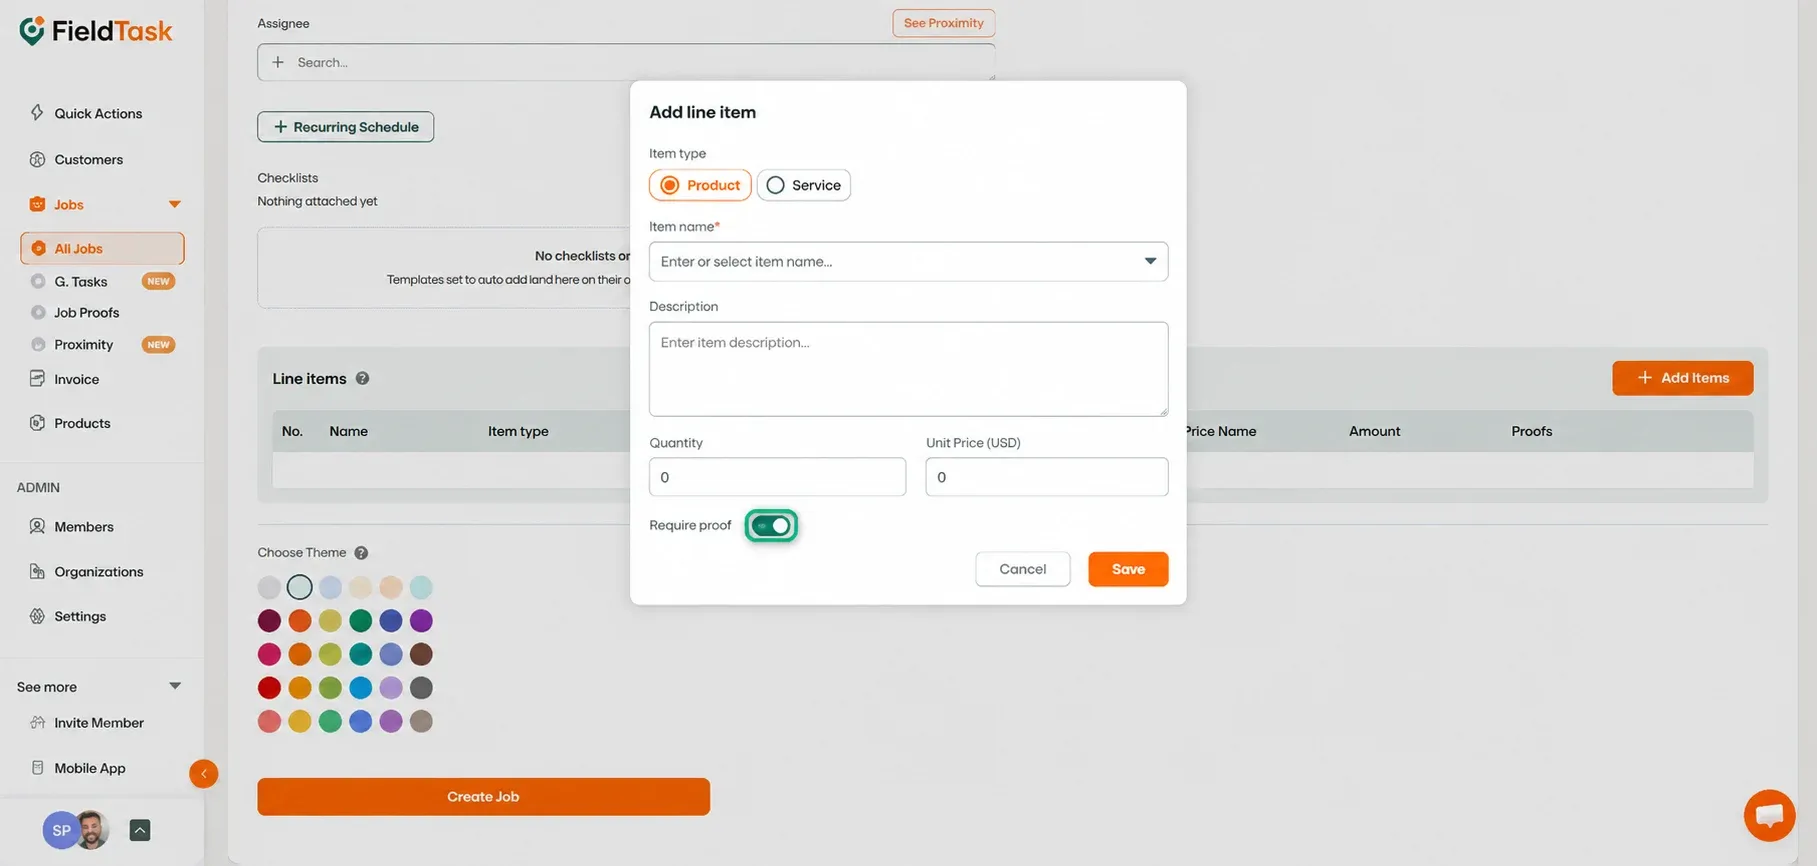1817x866 pixels.
Task: Click the Item type column header
Action: click(x=518, y=431)
